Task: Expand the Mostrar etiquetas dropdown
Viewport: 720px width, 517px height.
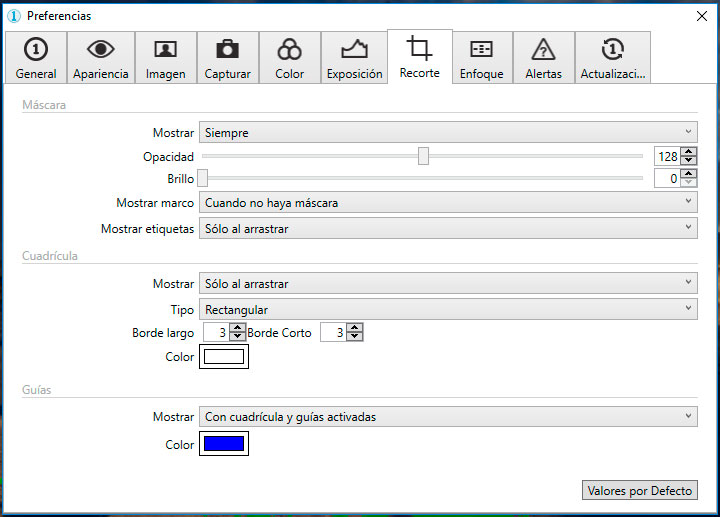Action: pyautogui.click(x=448, y=228)
